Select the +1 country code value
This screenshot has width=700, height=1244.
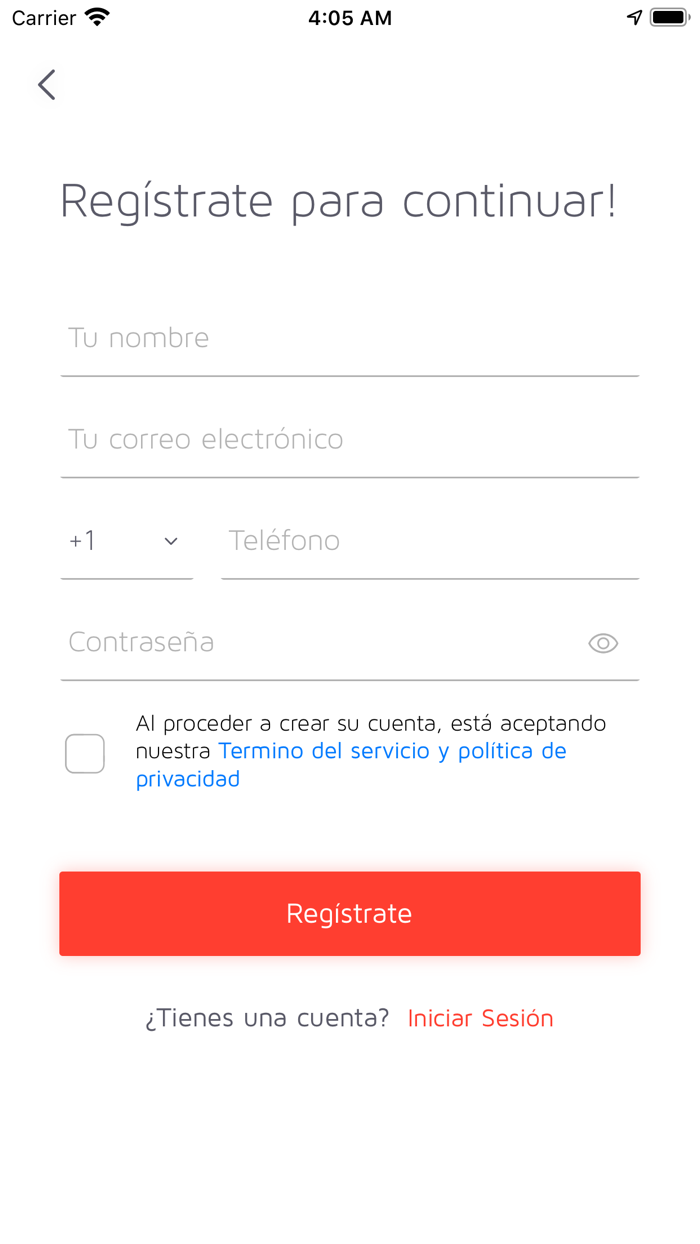coord(83,541)
